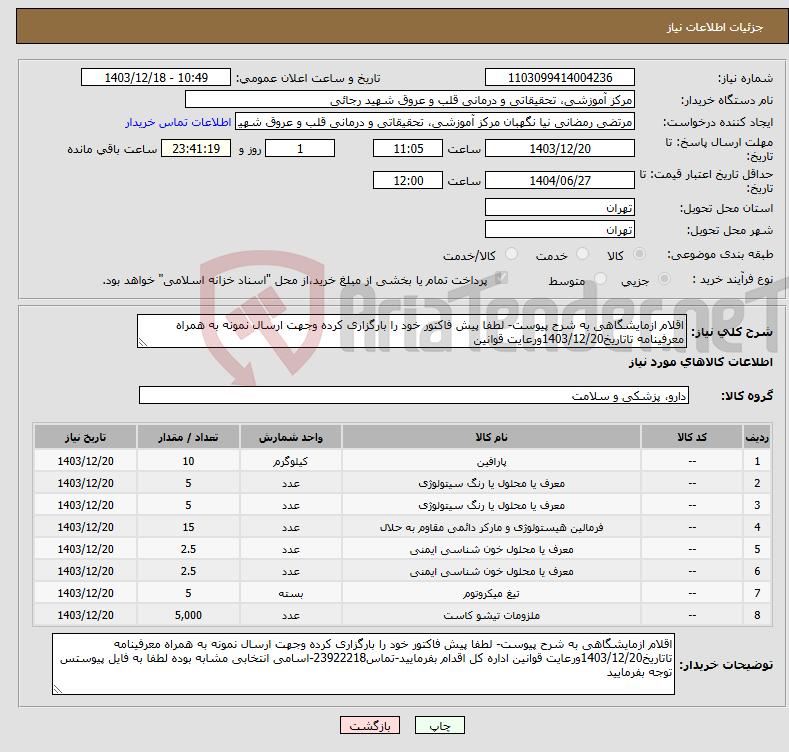Select the متوسط purchase type radio
Image resolution: width=789 pixels, height=752 pixels.
tap(600, 278)
